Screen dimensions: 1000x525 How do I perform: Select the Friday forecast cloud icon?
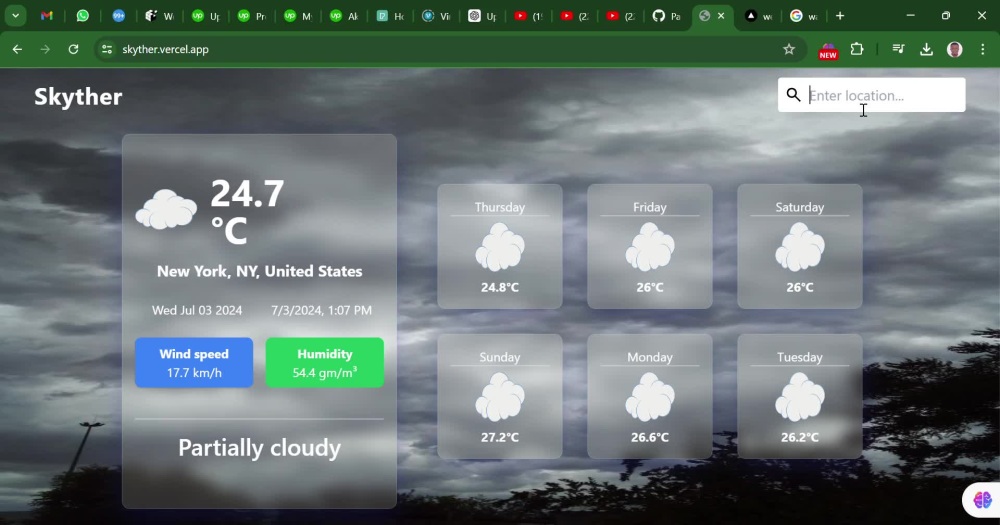650,247
